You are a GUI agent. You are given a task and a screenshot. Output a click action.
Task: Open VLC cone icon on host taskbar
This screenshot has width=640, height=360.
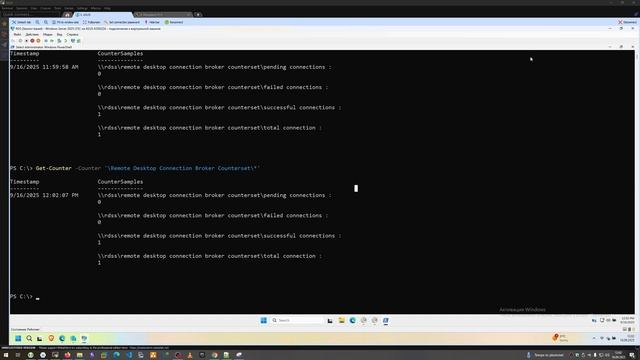tap(190, 356)
